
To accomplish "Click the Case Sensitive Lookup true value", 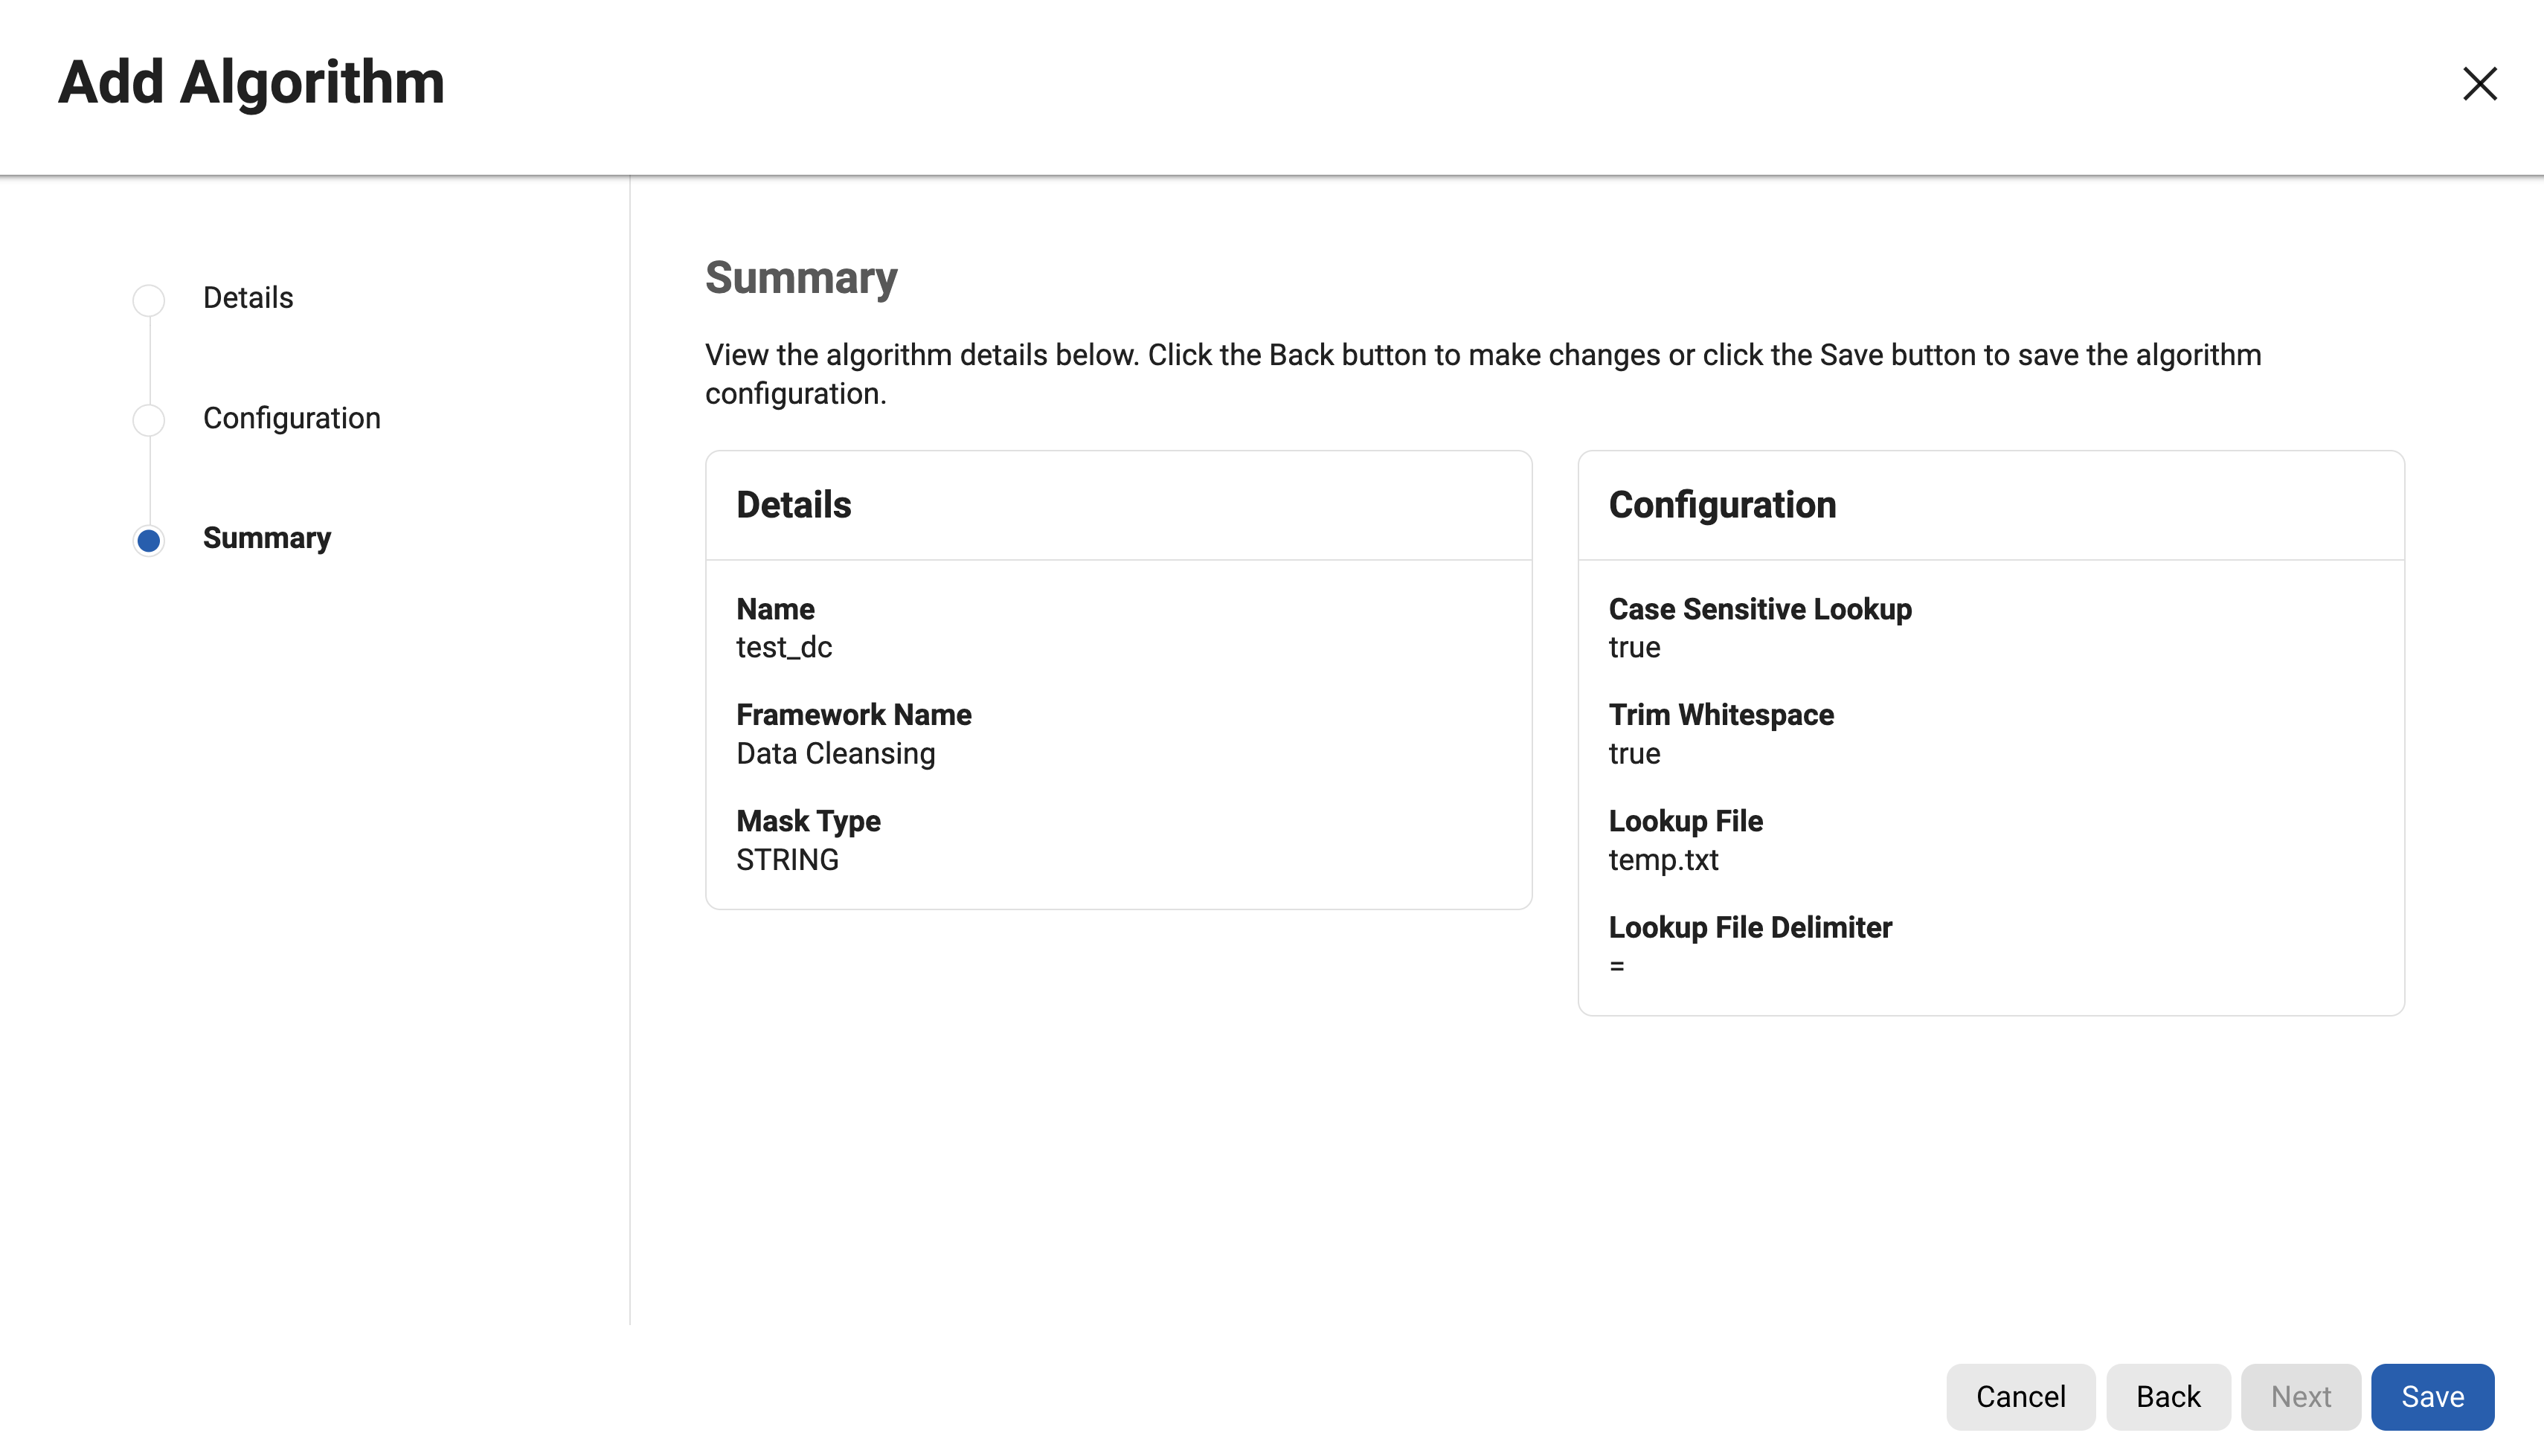I will 1634,647.
